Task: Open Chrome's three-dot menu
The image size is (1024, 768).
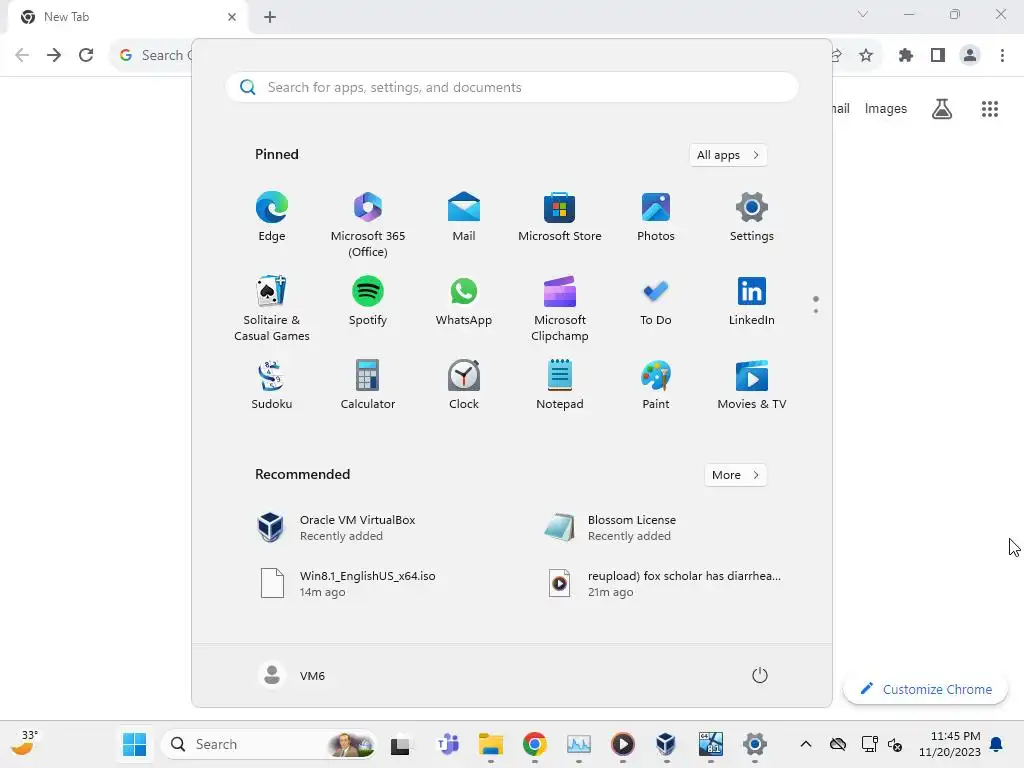Action: 1002,56
